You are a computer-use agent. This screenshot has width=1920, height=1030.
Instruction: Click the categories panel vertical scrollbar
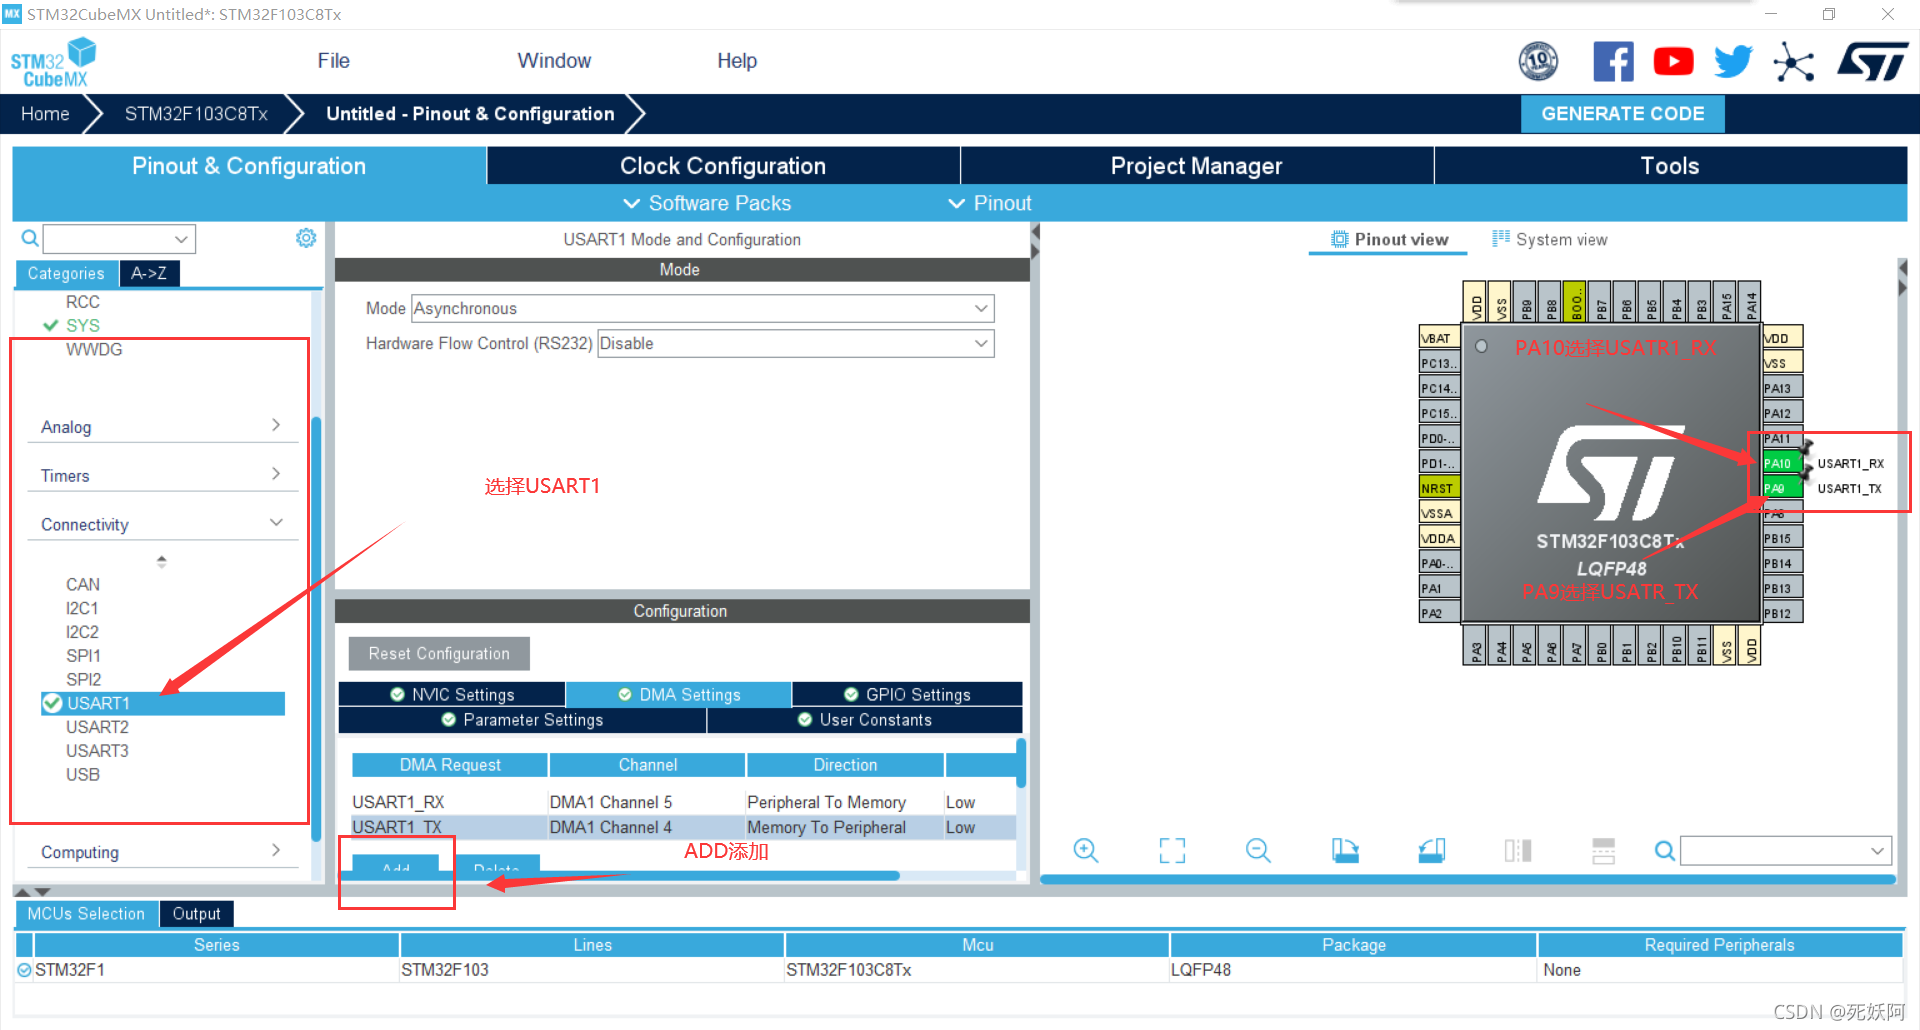[316, 630]
